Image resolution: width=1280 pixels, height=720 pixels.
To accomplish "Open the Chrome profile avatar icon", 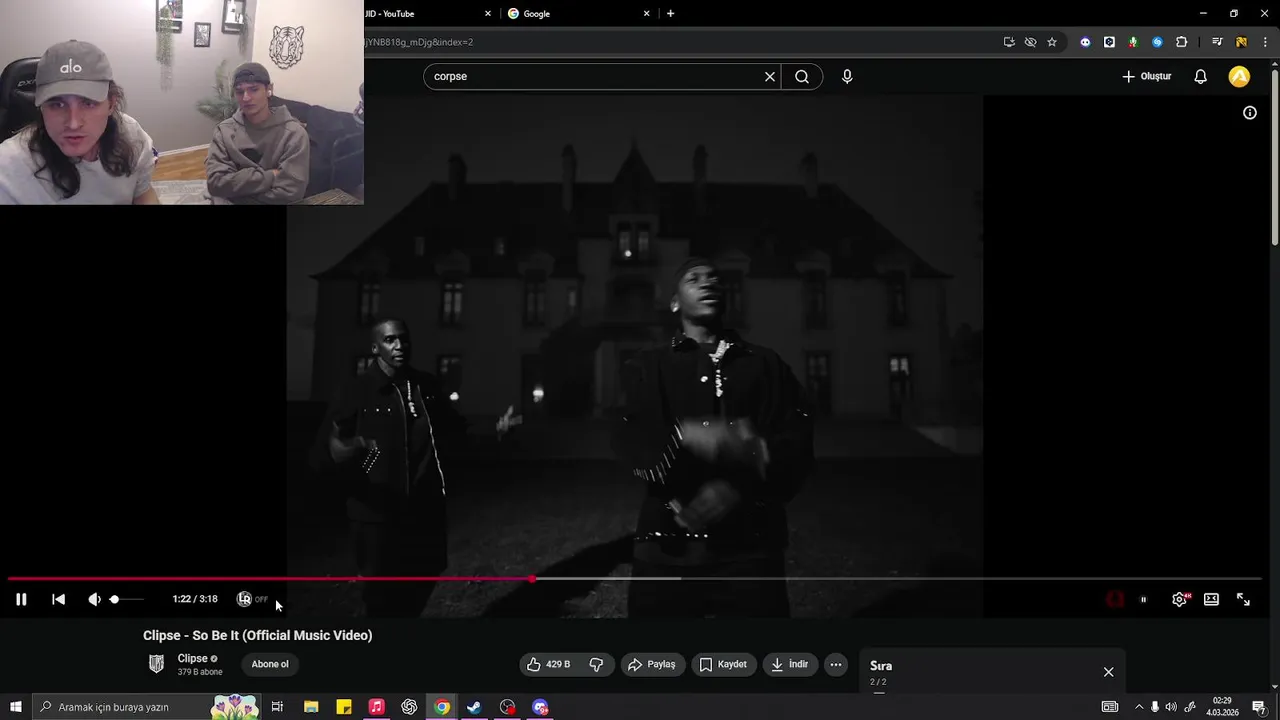I will pyautogui.click(x=1241, y=42).
